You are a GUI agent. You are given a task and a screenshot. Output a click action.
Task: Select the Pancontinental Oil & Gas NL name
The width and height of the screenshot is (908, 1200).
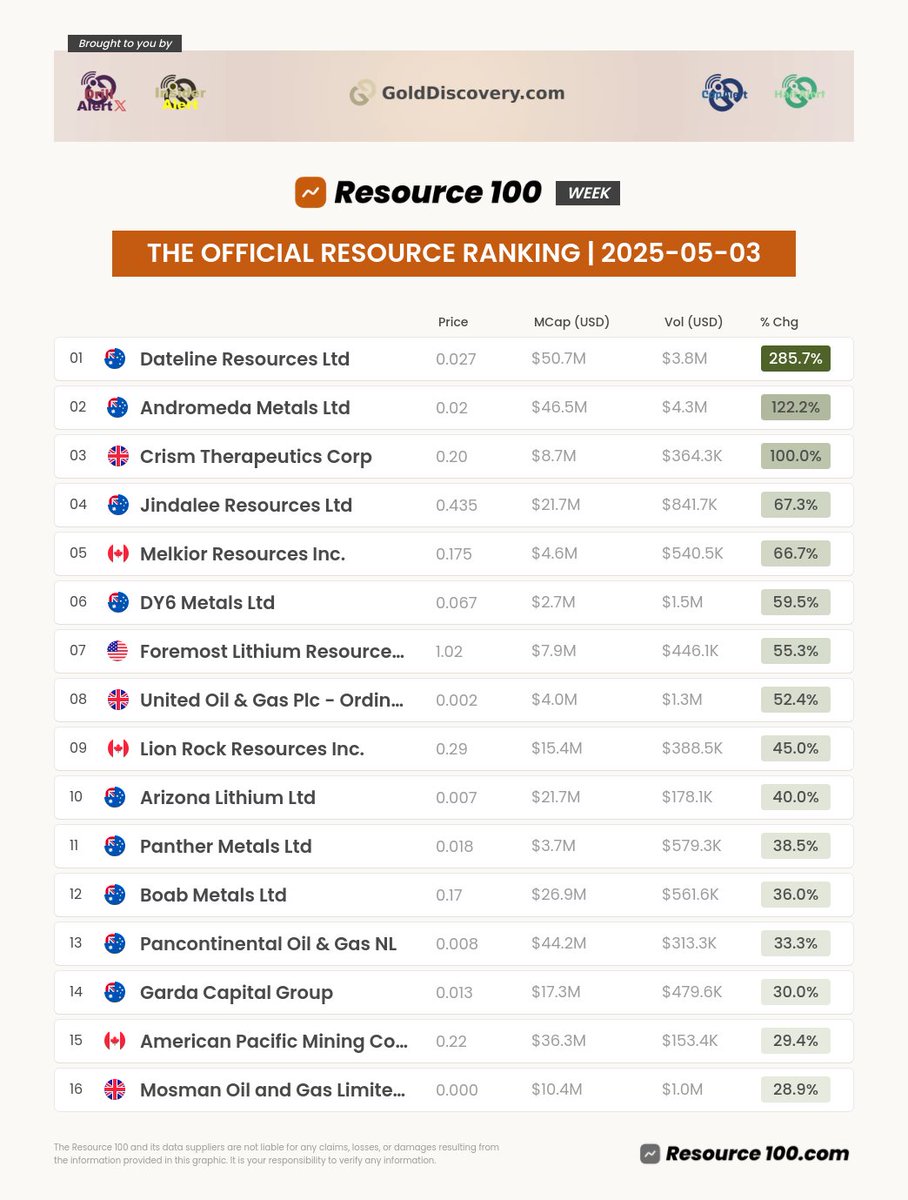[268, 944]
